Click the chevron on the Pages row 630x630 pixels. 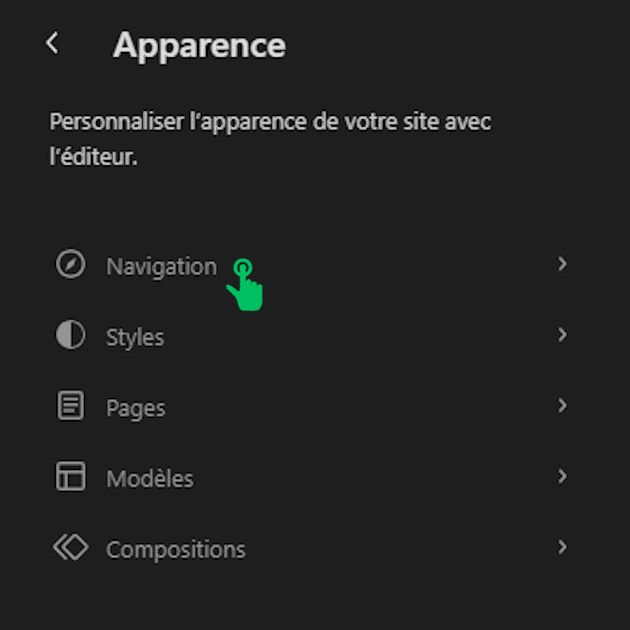(x=562, y=406)
